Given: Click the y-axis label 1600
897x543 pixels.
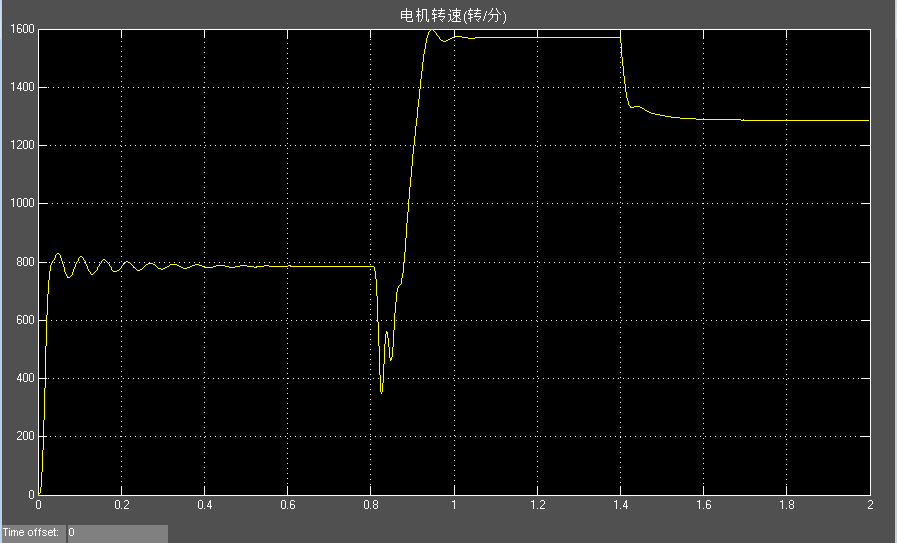Looking at the screenshot, I should (22, 29).
